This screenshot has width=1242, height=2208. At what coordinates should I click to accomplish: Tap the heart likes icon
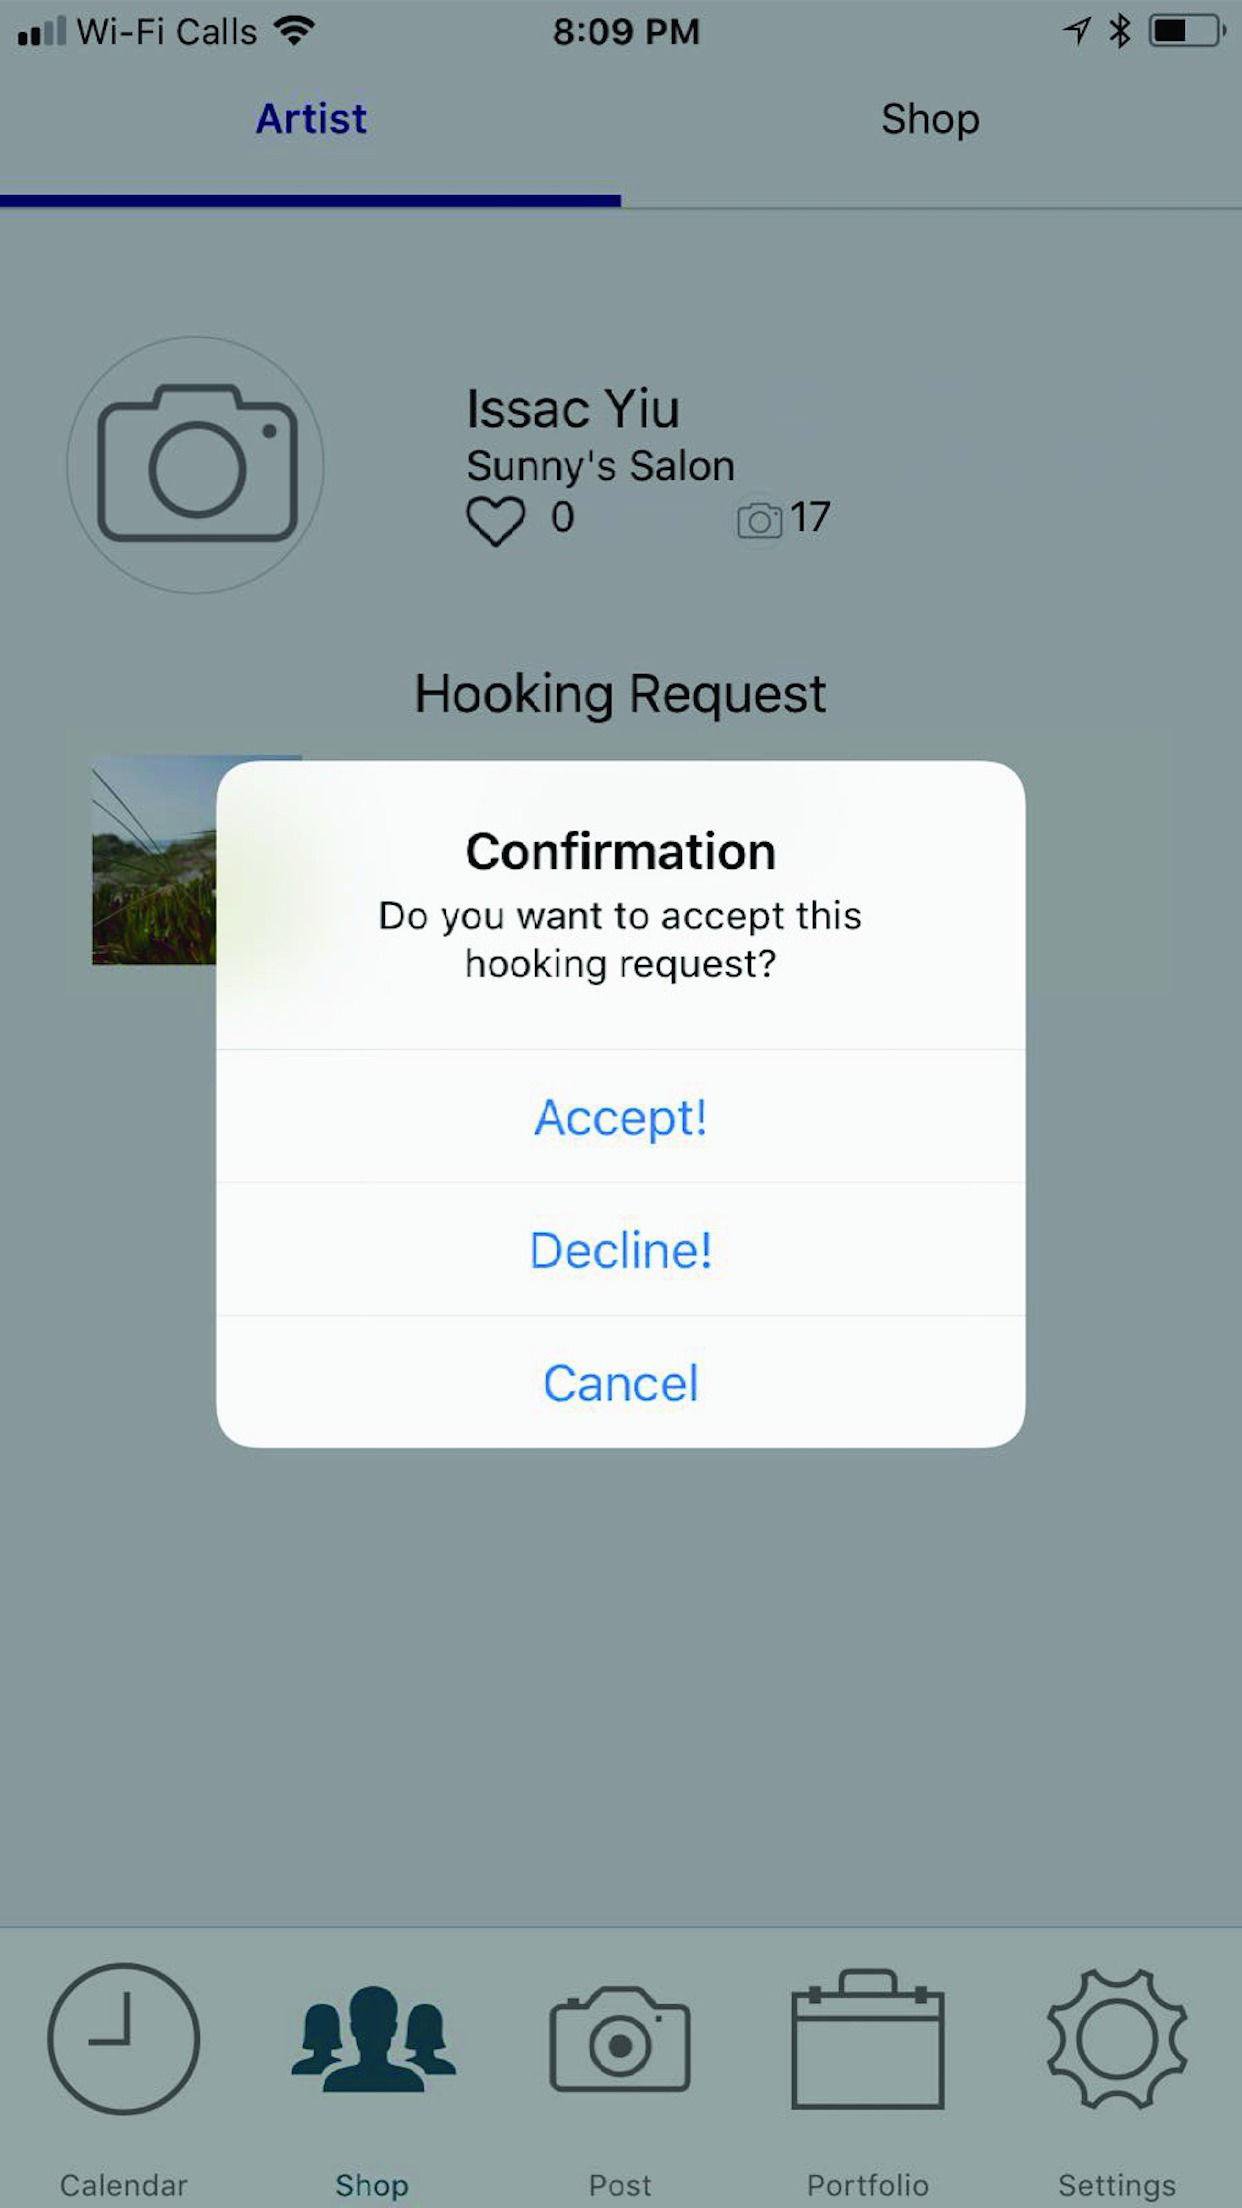pyautogui.click(x=495, y=521)
